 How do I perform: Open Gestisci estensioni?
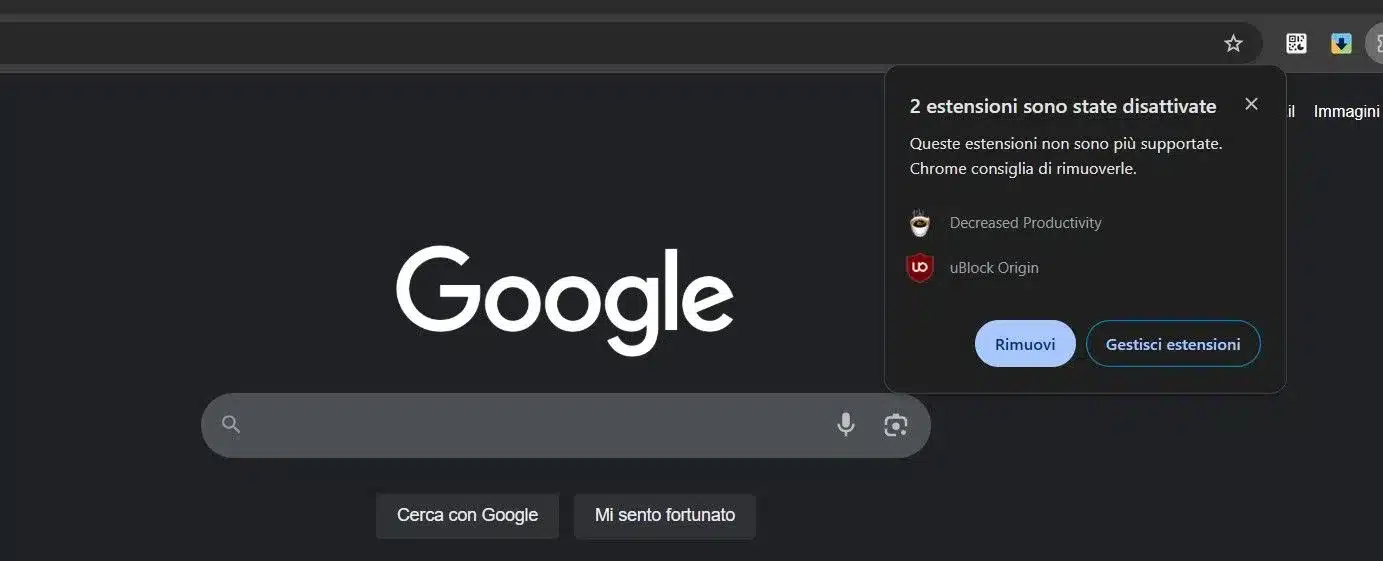[1173, 344]
